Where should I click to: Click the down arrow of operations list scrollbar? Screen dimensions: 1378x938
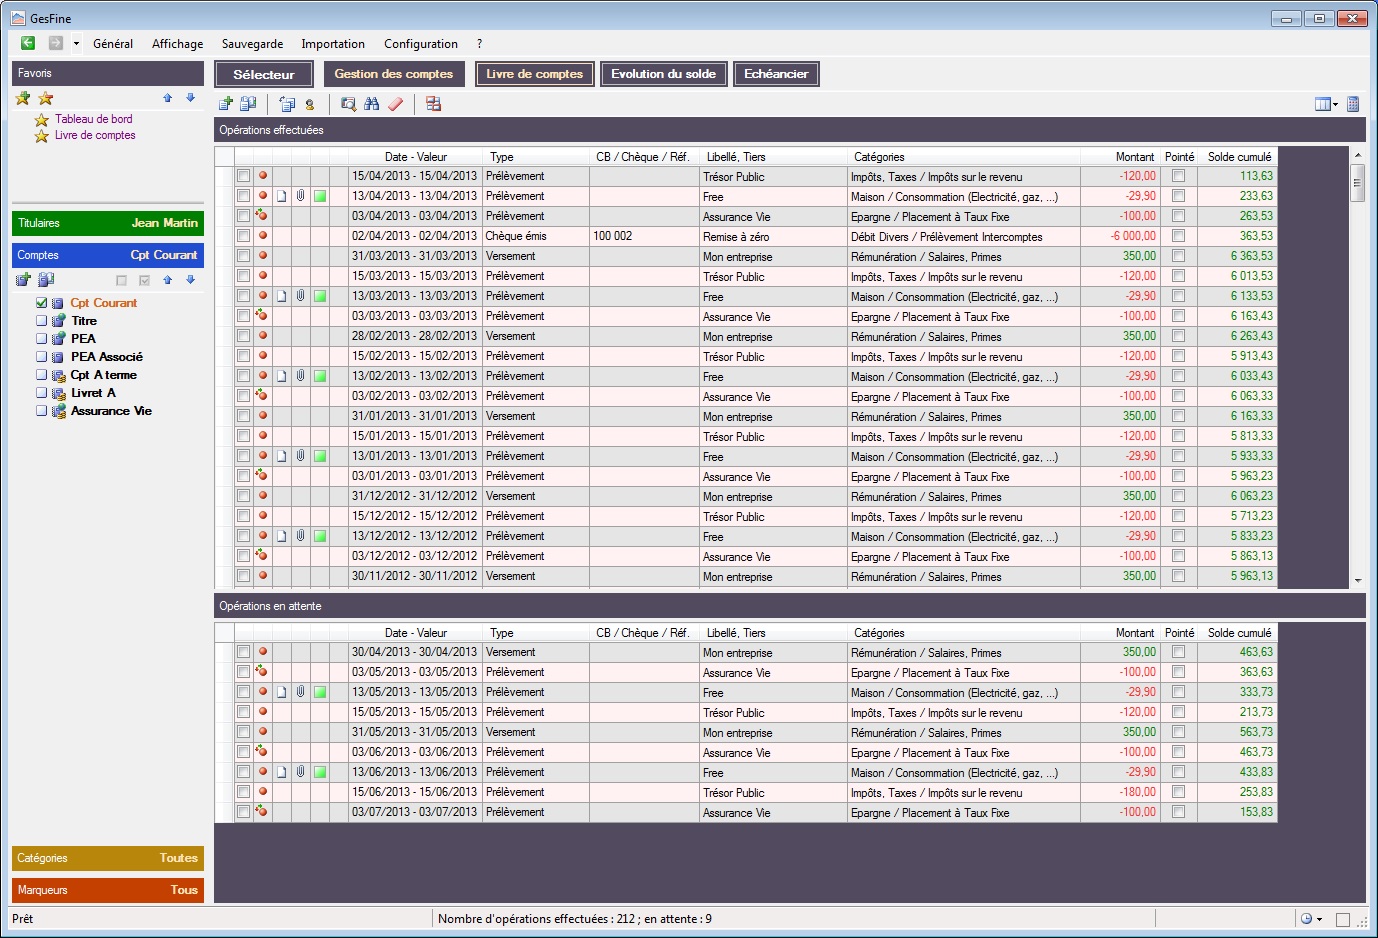click(x=1357, y=580)
